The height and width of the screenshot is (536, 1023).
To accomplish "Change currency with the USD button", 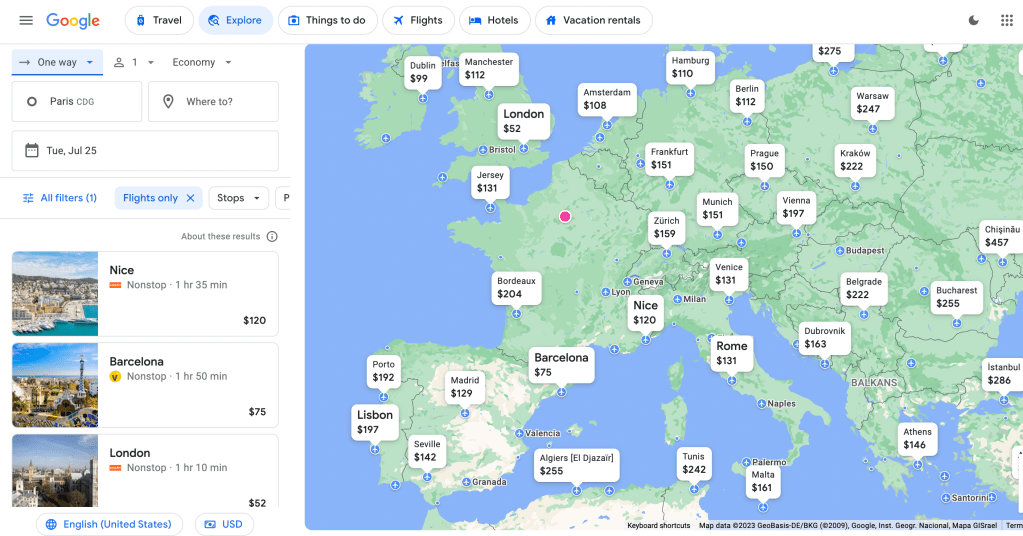I will click(x=224, y=524).
